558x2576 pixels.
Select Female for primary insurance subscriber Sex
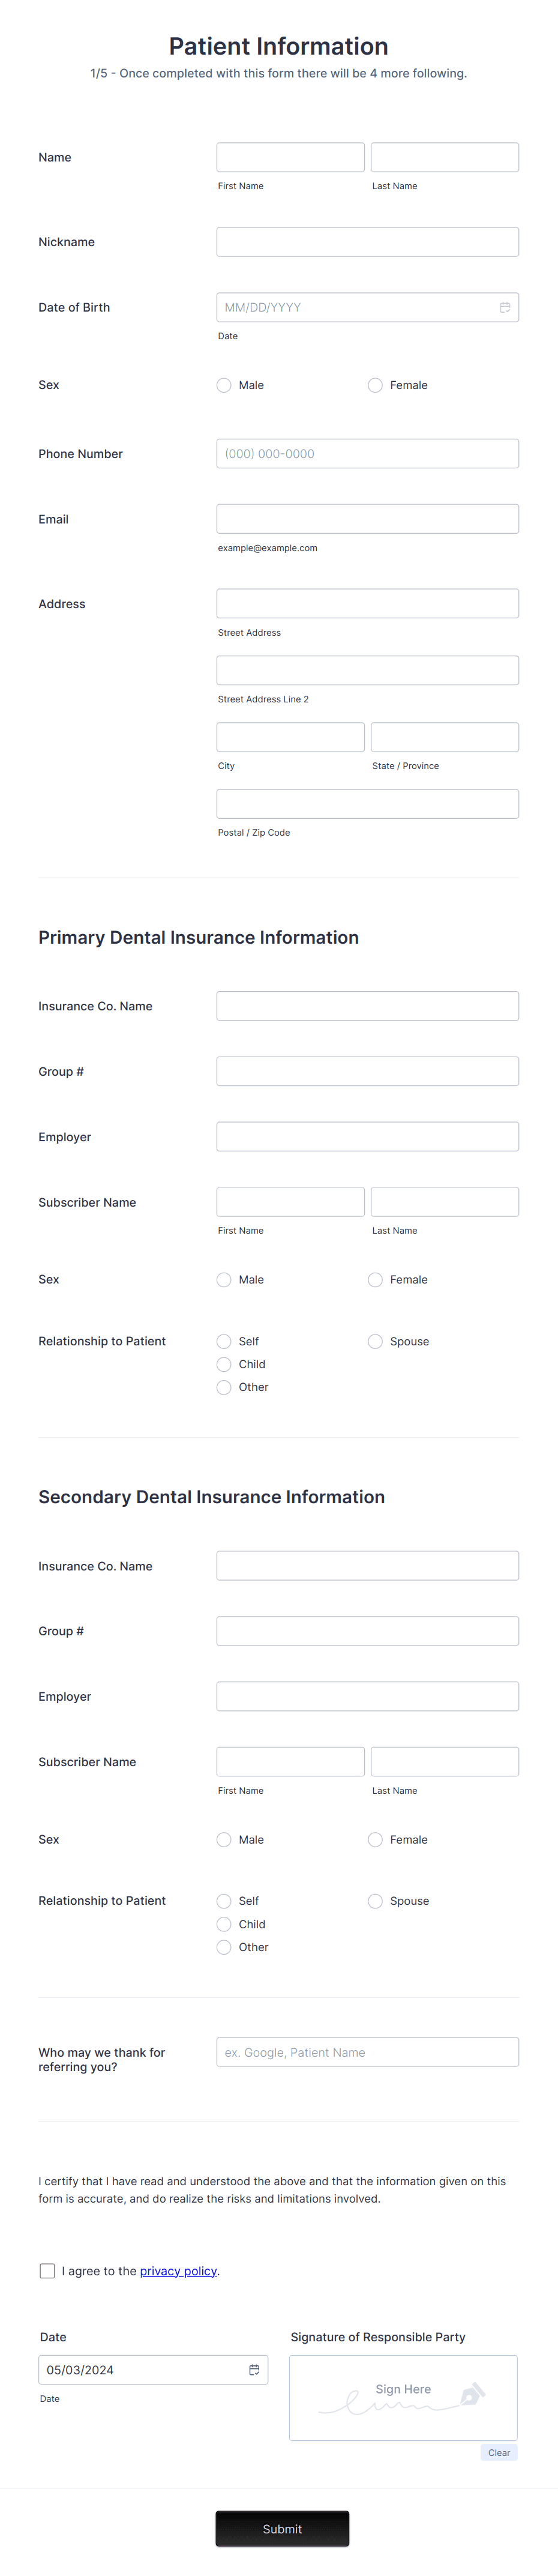tap(375, 1279)
